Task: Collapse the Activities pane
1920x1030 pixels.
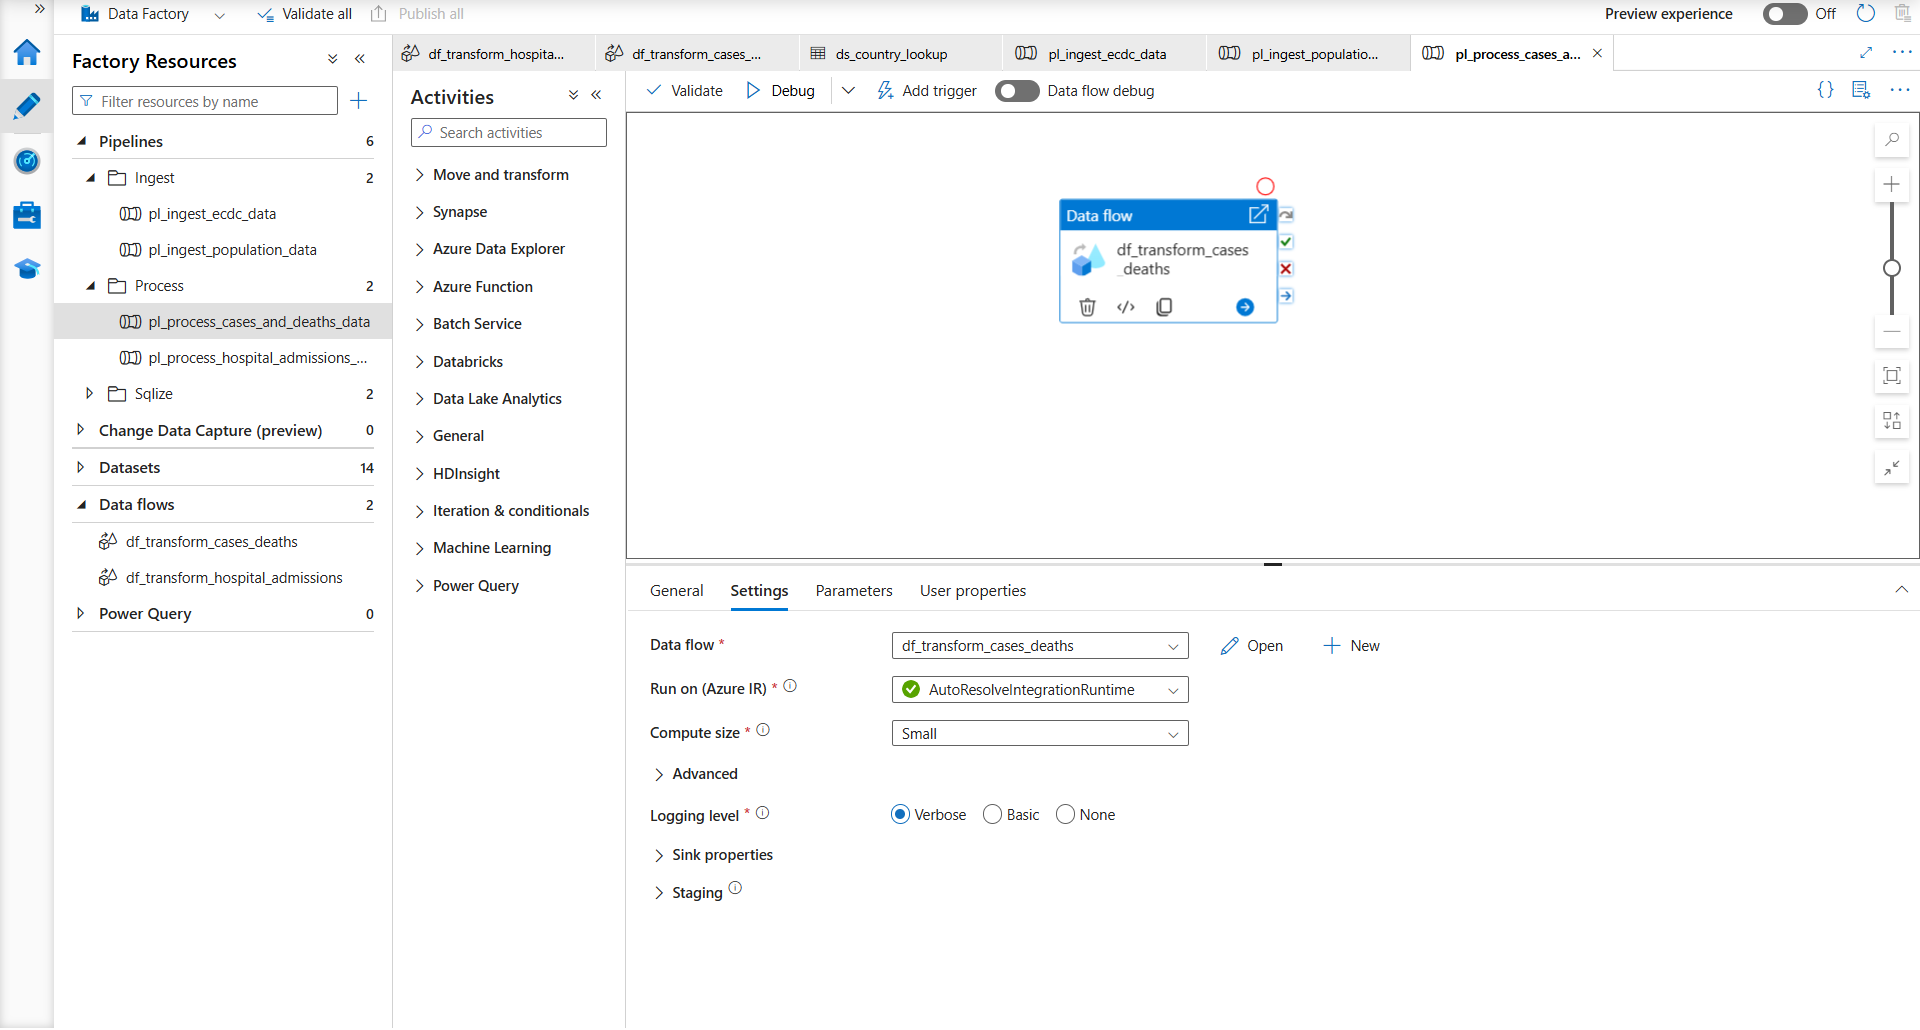Action: 597,95
